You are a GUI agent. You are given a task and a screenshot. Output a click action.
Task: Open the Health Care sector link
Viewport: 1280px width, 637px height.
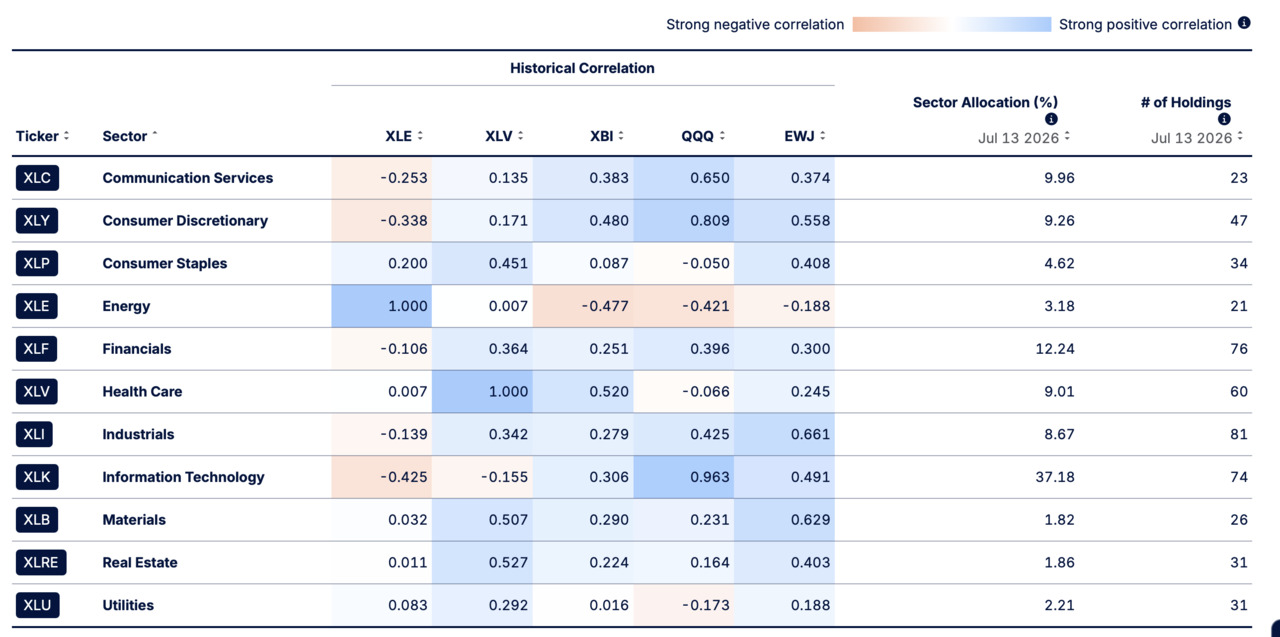pos(142,392)
